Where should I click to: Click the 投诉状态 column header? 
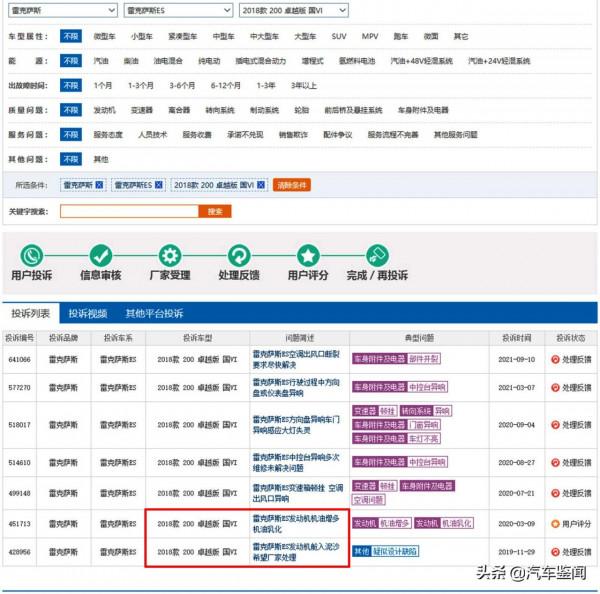tap(571, 338)
